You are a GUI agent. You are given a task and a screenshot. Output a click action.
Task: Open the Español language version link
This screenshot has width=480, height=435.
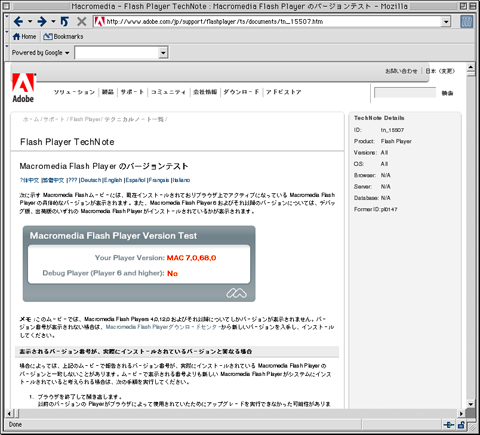point(135,180)
